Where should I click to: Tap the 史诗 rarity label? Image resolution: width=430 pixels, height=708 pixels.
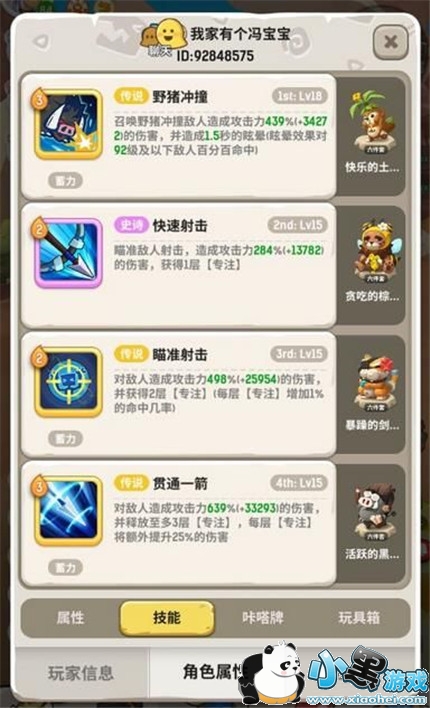tap(131, 226)
